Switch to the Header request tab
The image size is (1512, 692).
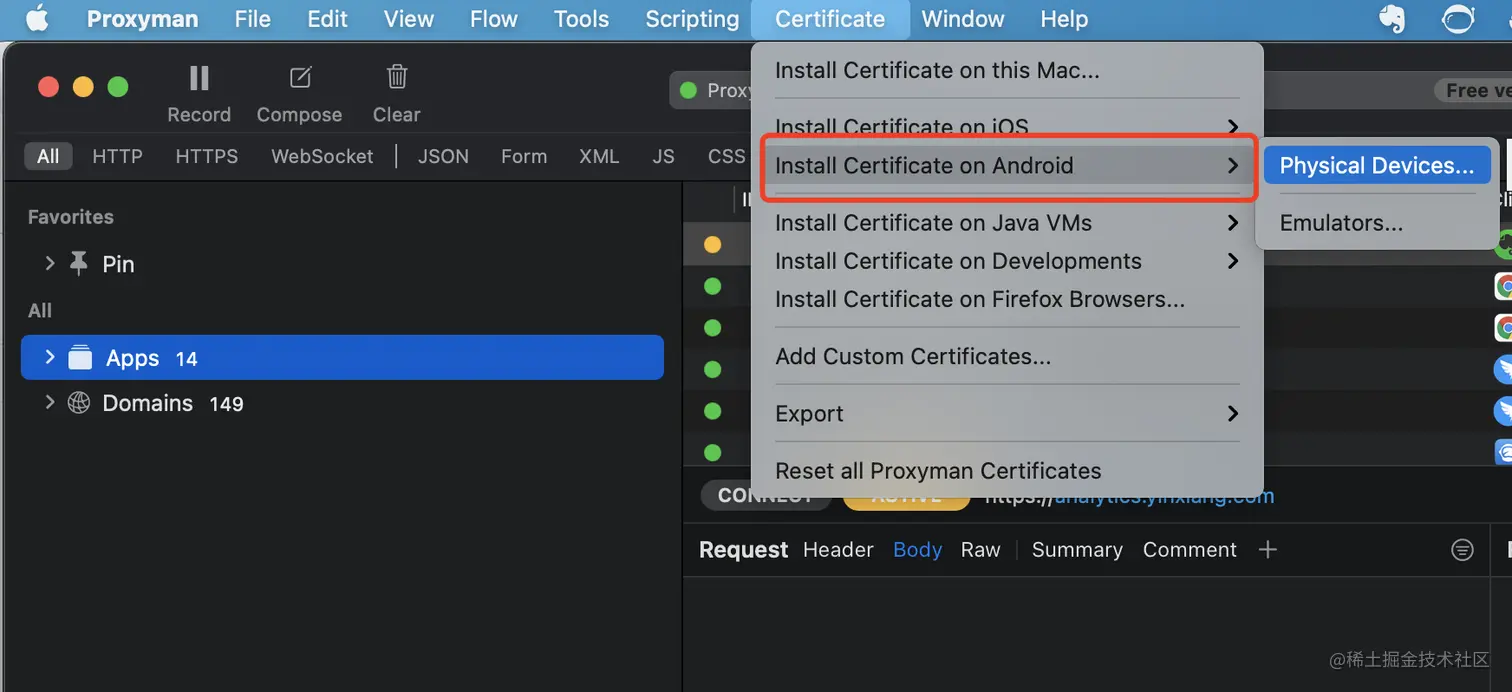pos(838,550)
